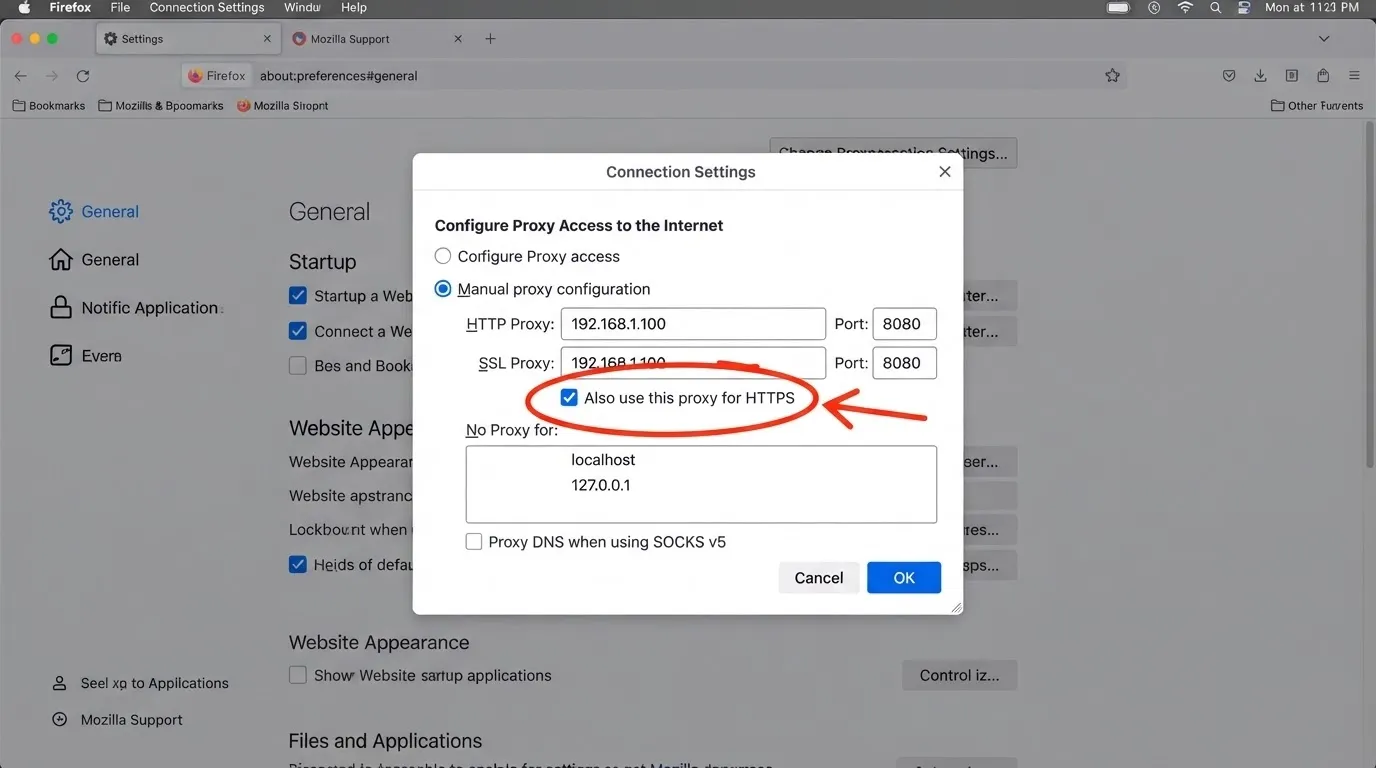
Task: Click the Change Proxy Settings button
Action: tap(893, 153)
